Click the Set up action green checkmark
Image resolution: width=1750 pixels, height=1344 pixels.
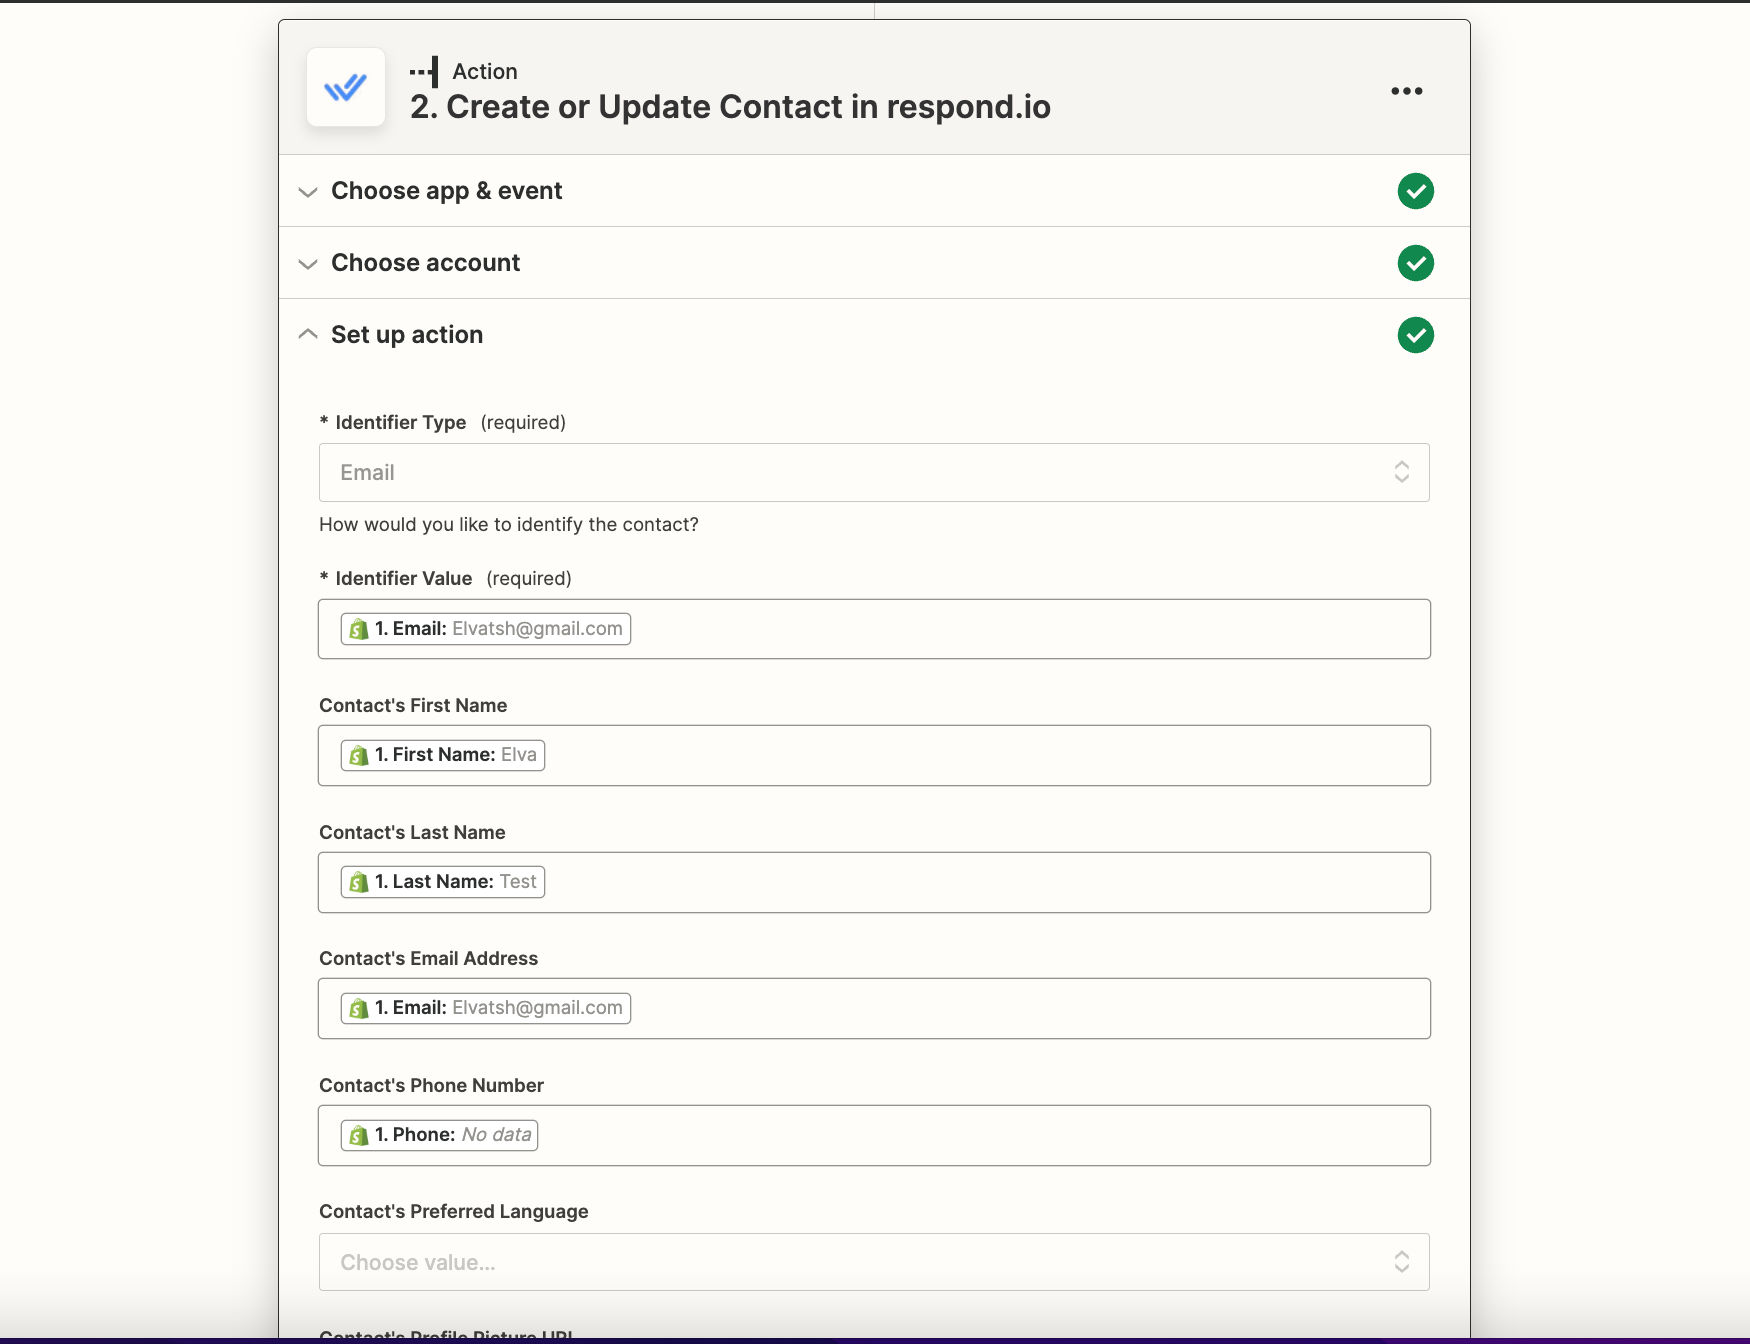(1415, 335)
